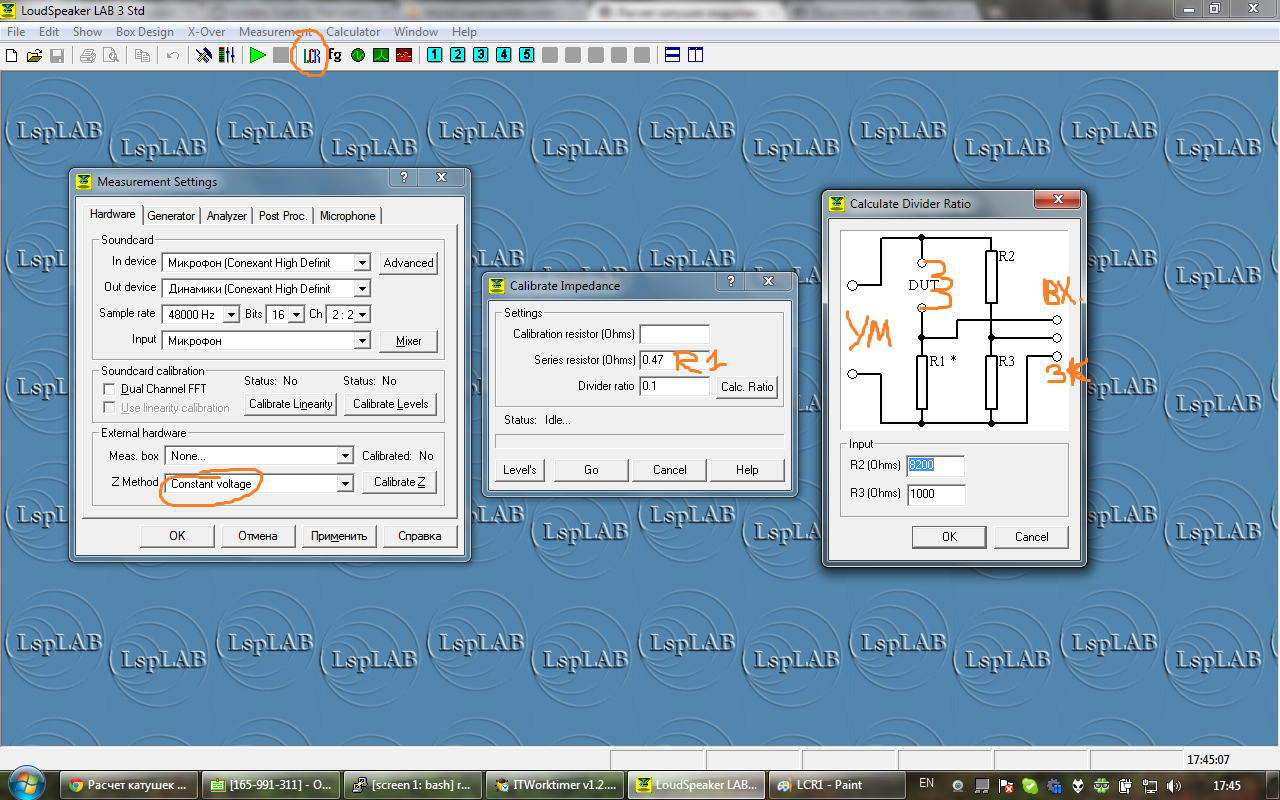Click the R3 (Ohms) input field
1280x800 pixels.
point(936,494)
